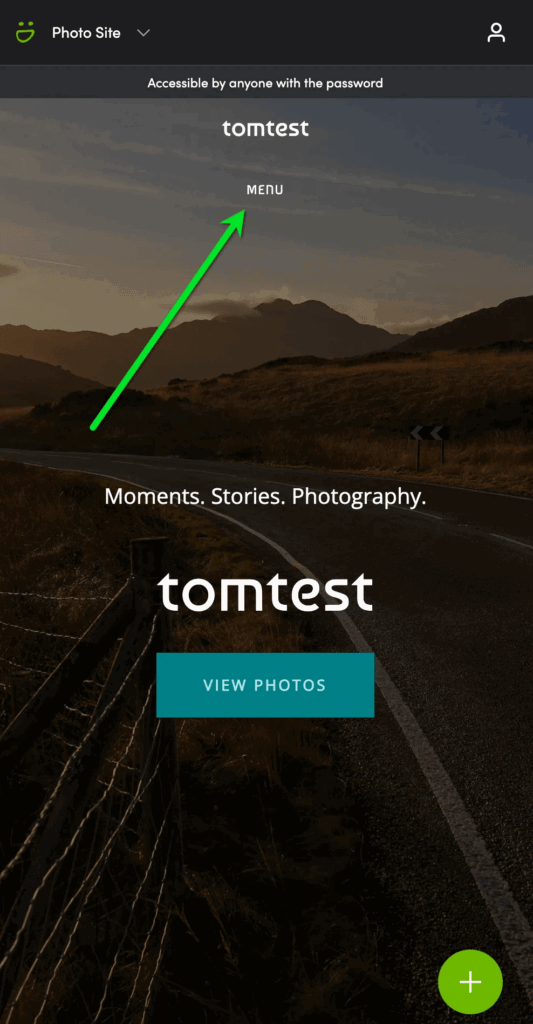This screenshot has height=1024, width=533.
Task: Click the wire fence in cover photo
Action: (x=78, y=718)
